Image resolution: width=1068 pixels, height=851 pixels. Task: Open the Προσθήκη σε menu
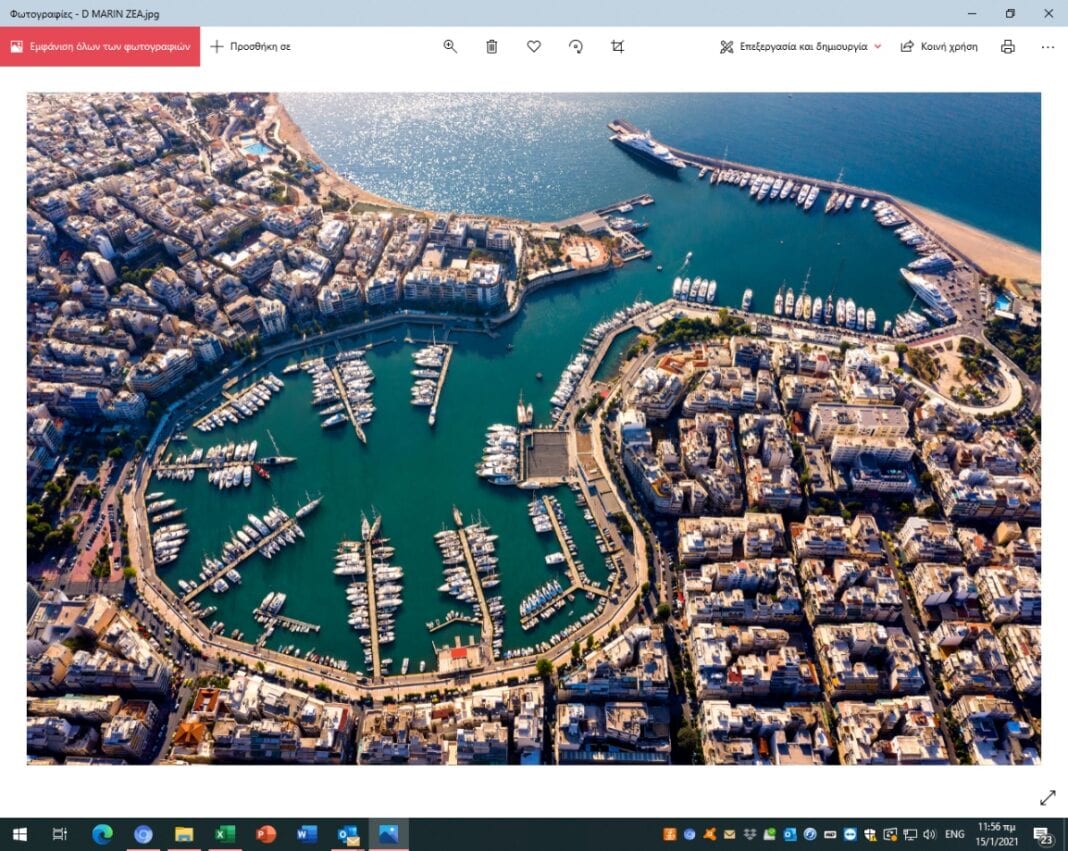pos(250,46)
